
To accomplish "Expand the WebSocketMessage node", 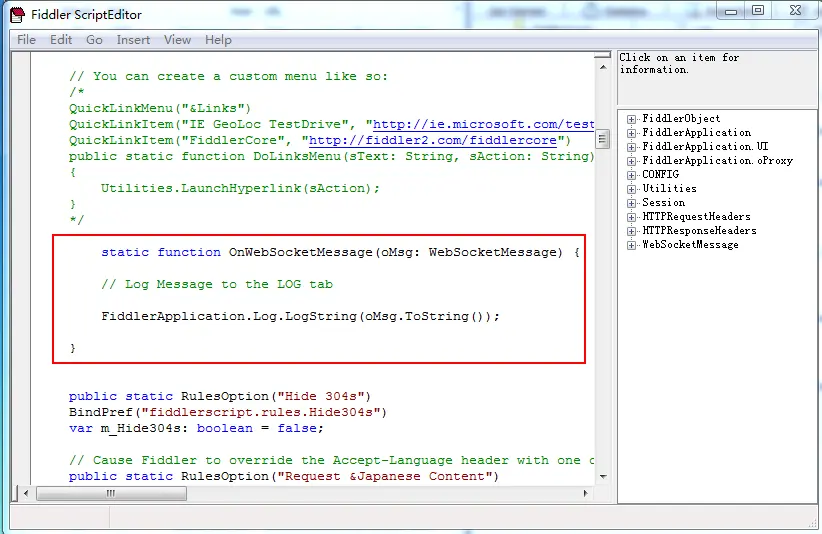I will coord(631,245).
